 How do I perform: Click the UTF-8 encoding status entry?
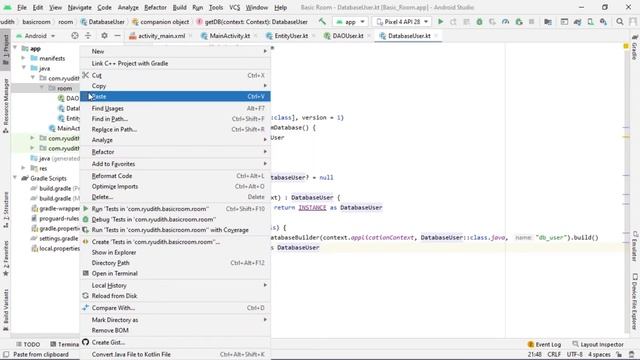pos(574,354)
